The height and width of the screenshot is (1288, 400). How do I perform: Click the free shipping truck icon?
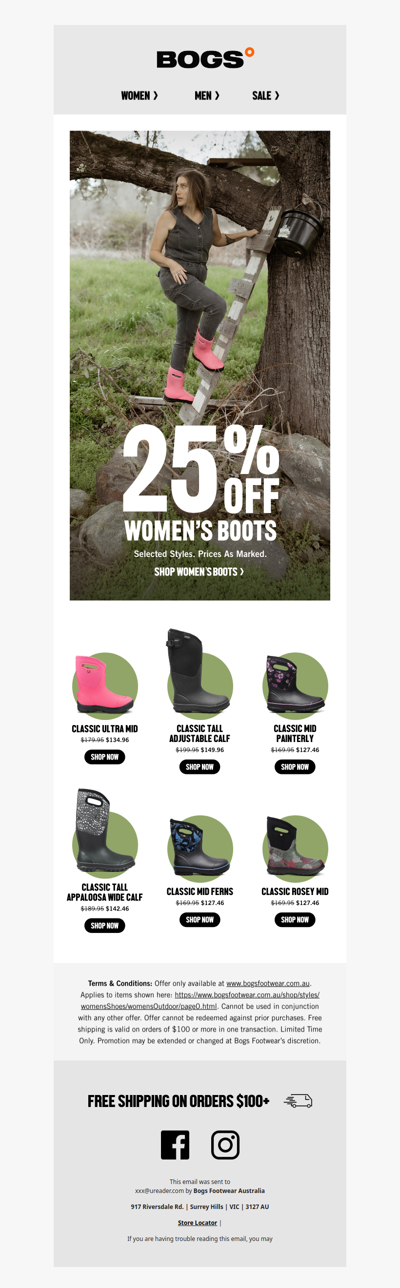pyautogui.click(x=298, y=1101)
